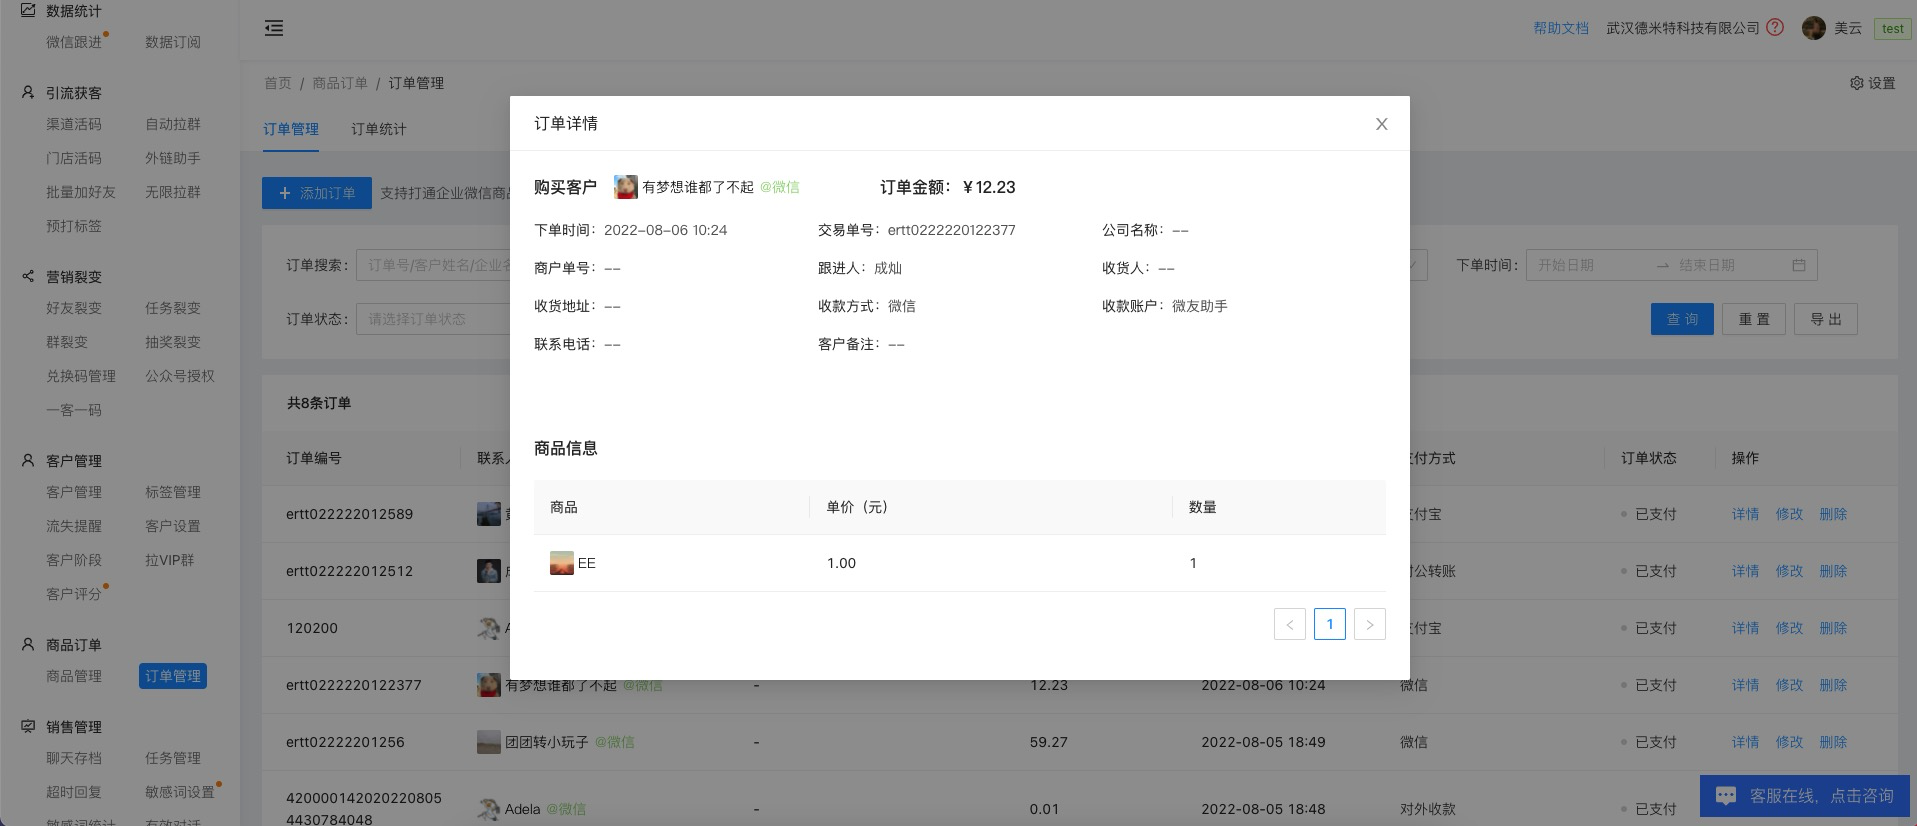The width and height of the screenshot is (1917, 826).
Task: Click 商品订单 in the breadcrumb
Action: point(340,83)
